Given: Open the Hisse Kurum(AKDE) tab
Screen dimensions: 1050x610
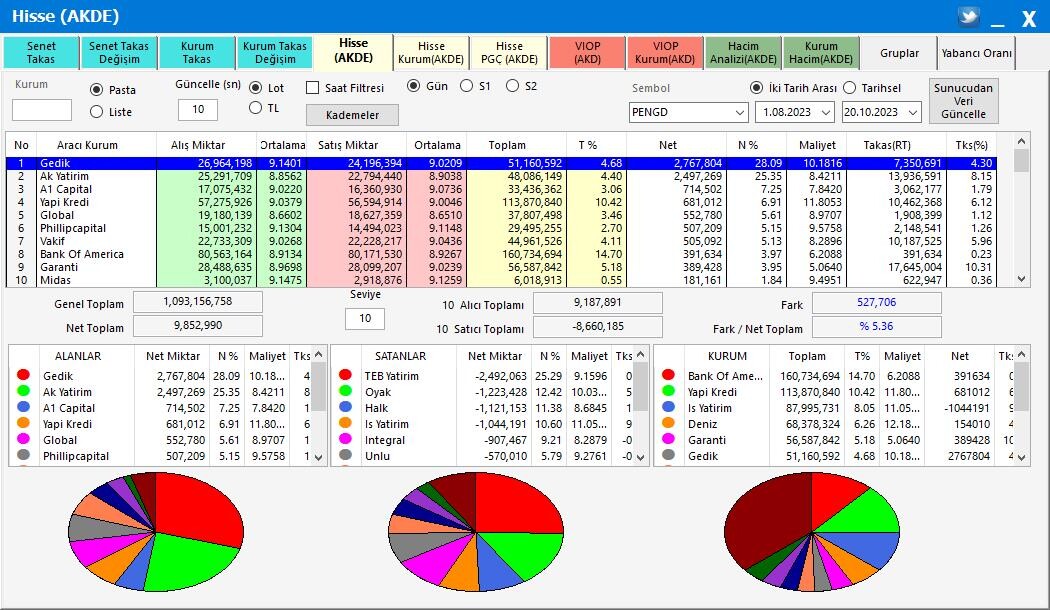Looking at the screenshot, I should click(431, 53).
